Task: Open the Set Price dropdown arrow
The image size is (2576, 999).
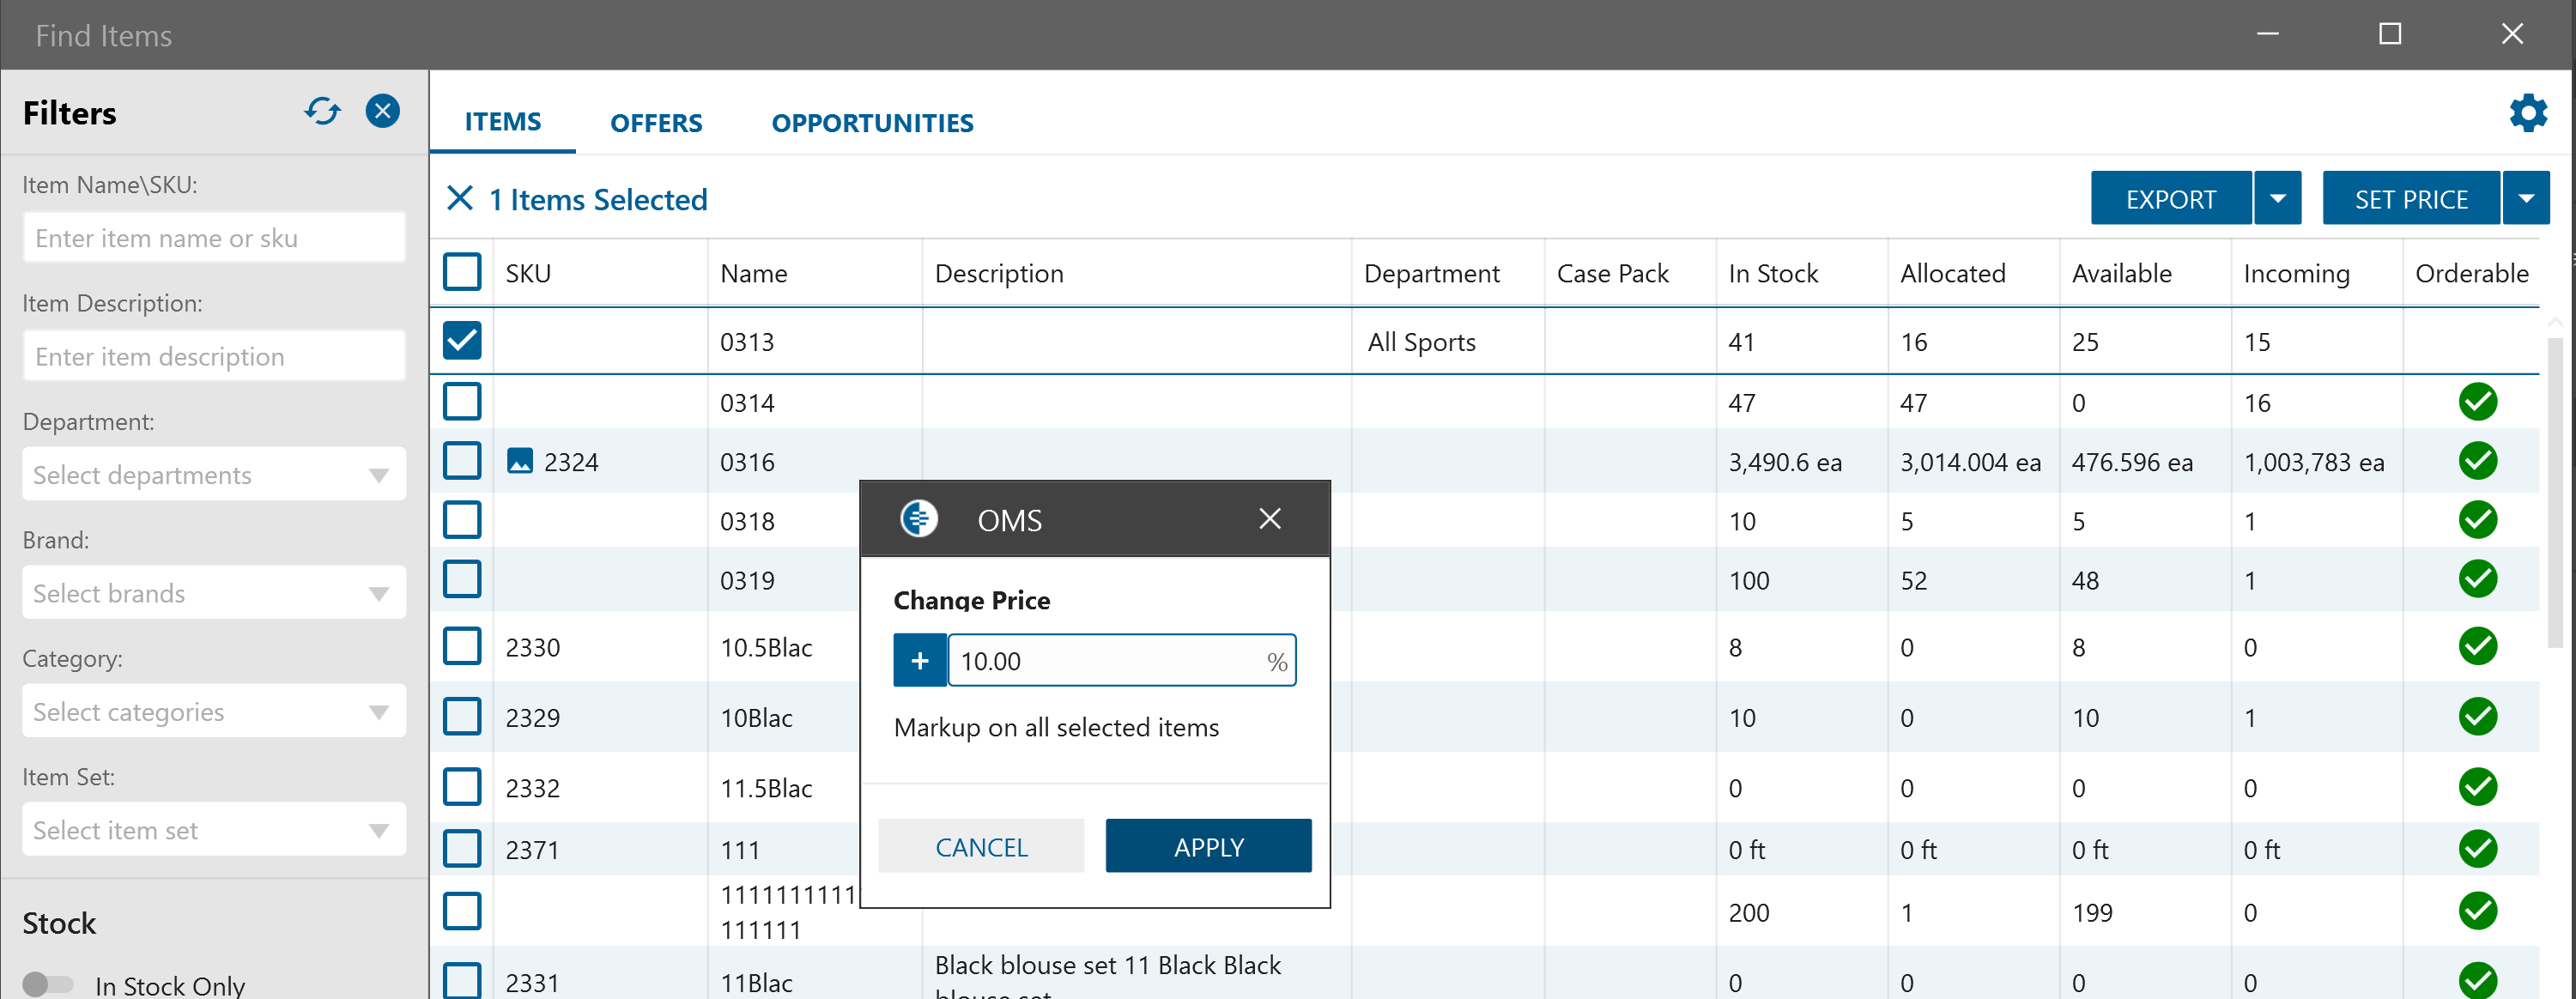Action: coord(2525,199)
